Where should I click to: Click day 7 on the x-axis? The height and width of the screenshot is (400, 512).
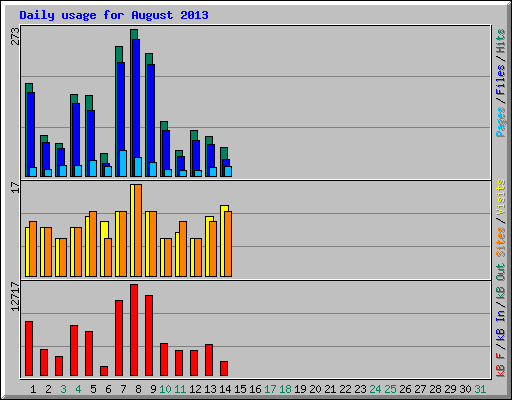[x=123, y=389]
